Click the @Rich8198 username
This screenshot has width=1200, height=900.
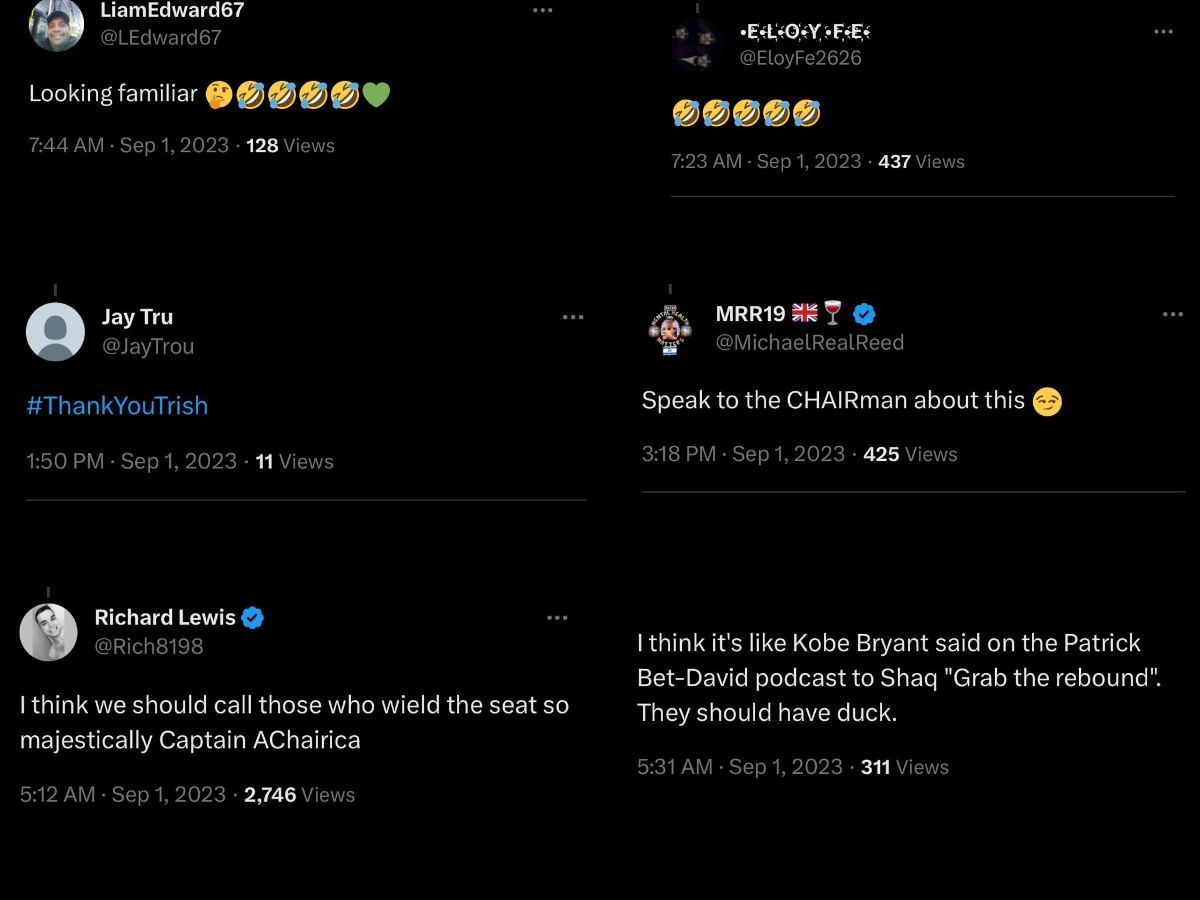point(148,646)
